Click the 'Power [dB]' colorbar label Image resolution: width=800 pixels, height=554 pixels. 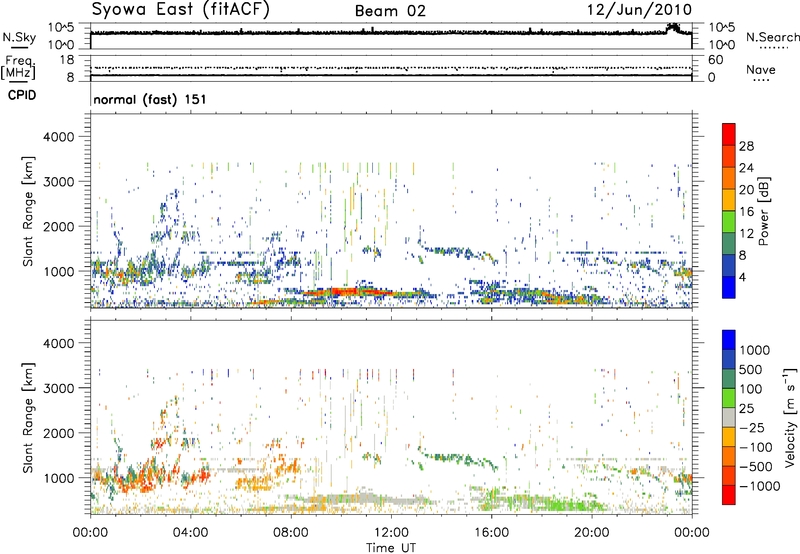[763, 211]
